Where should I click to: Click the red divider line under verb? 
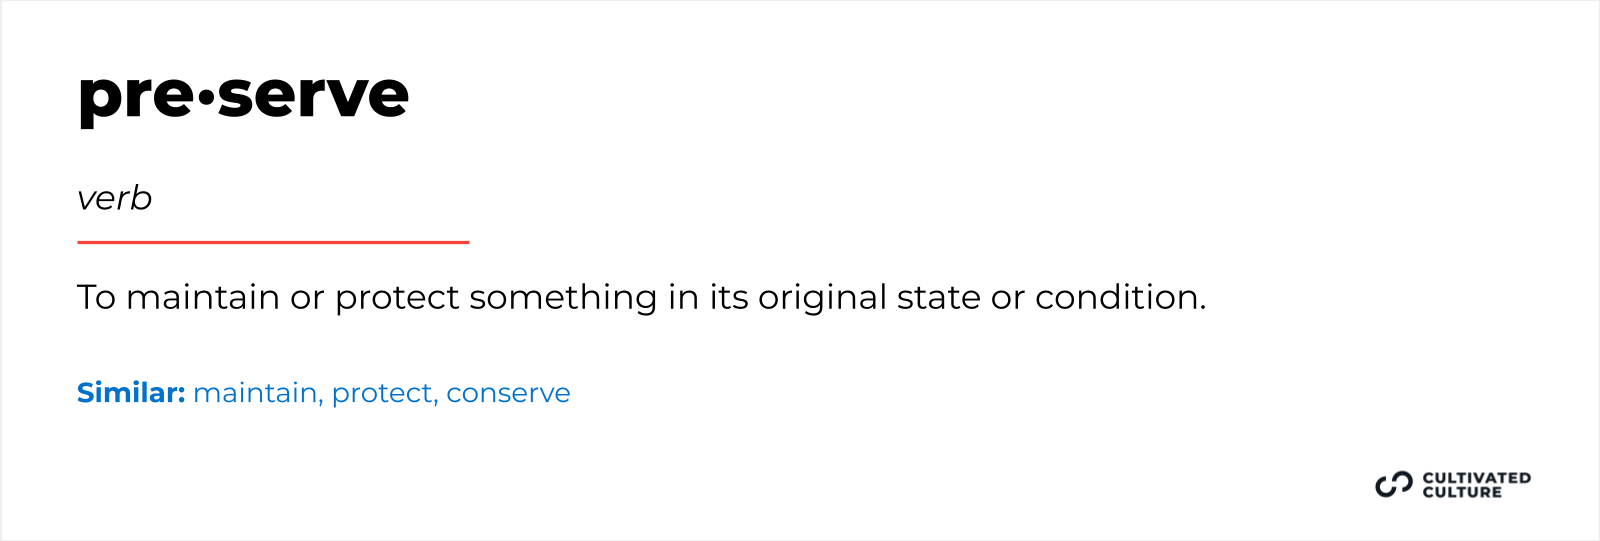(x=273, y=242)
